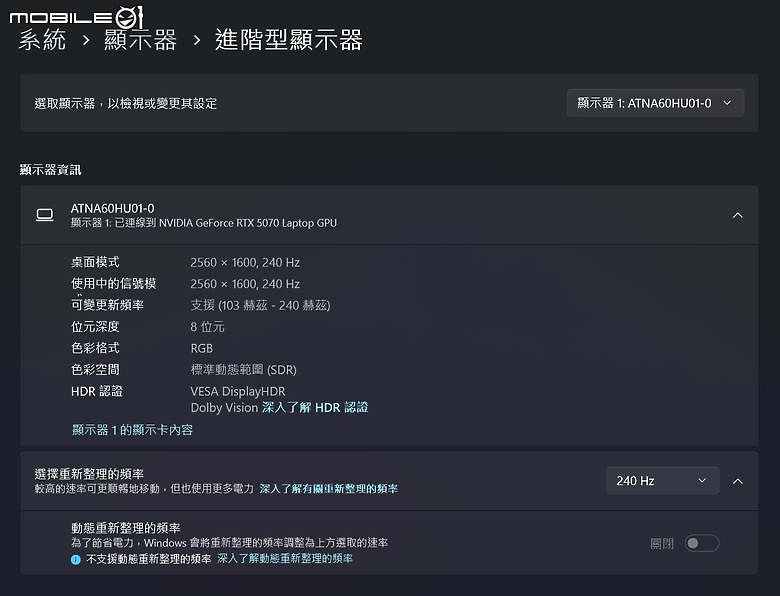Collapse the ATNA60HU01-0 display info section
This screenshot has height=596, width=780.
click(x=738, y=215)
